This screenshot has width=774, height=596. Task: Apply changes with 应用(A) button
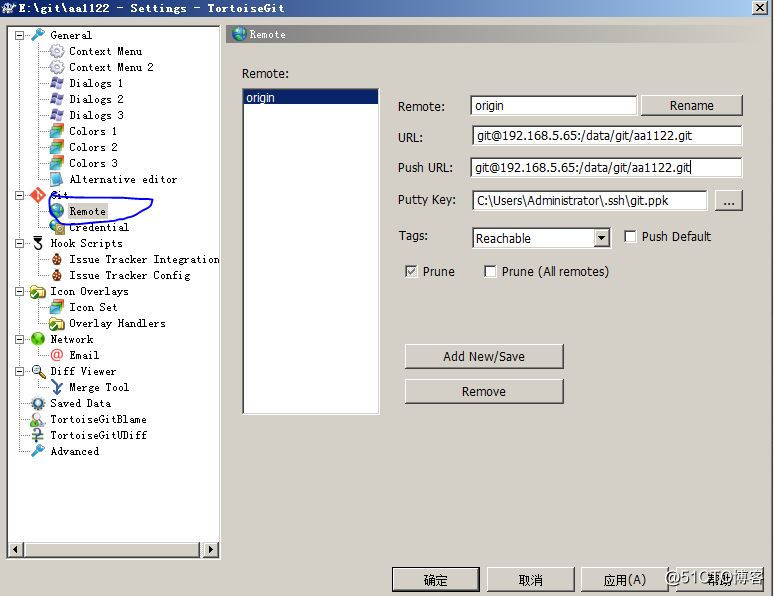tap(624, 580)
